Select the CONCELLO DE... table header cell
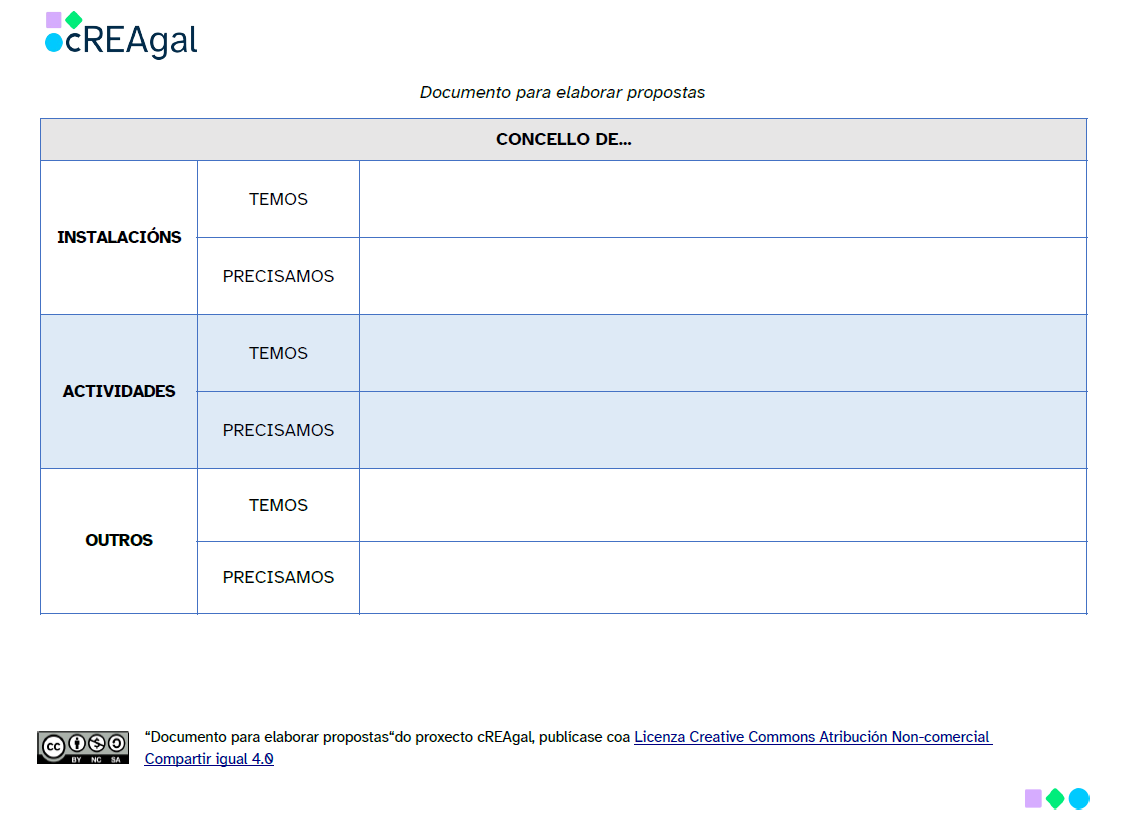Viewport: 1127px width, 815px height. point(563,140)
